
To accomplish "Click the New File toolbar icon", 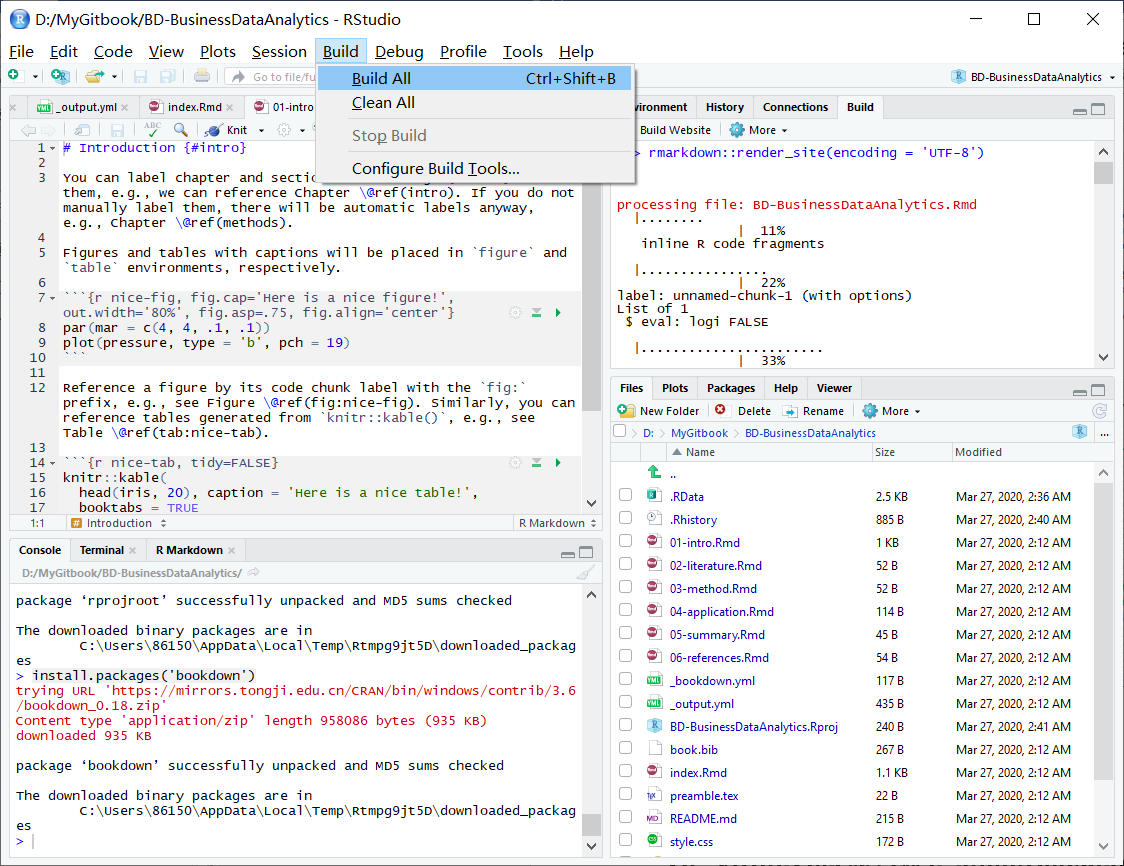I will tap(14, 75).
